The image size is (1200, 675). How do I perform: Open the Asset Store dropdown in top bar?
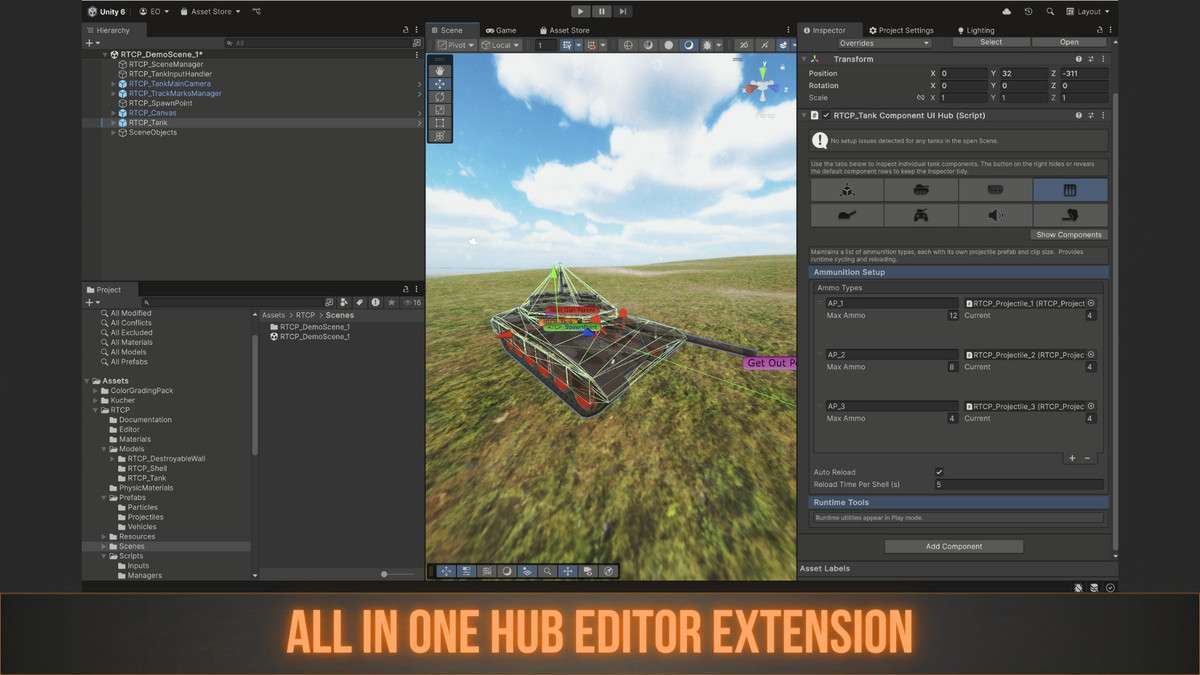(x=212, y=11)
